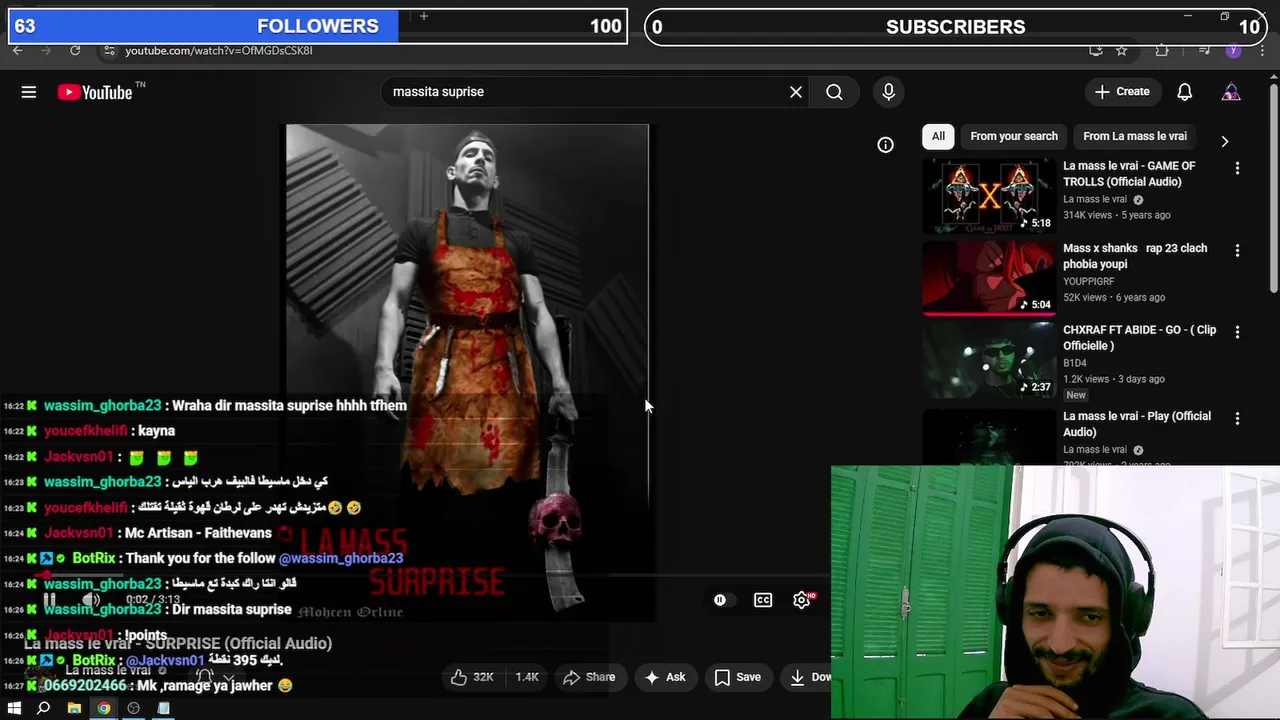Switch to Chrome in the taskbar
Image resolution: width=1280 pixels, height=720 pixels.
103,708
